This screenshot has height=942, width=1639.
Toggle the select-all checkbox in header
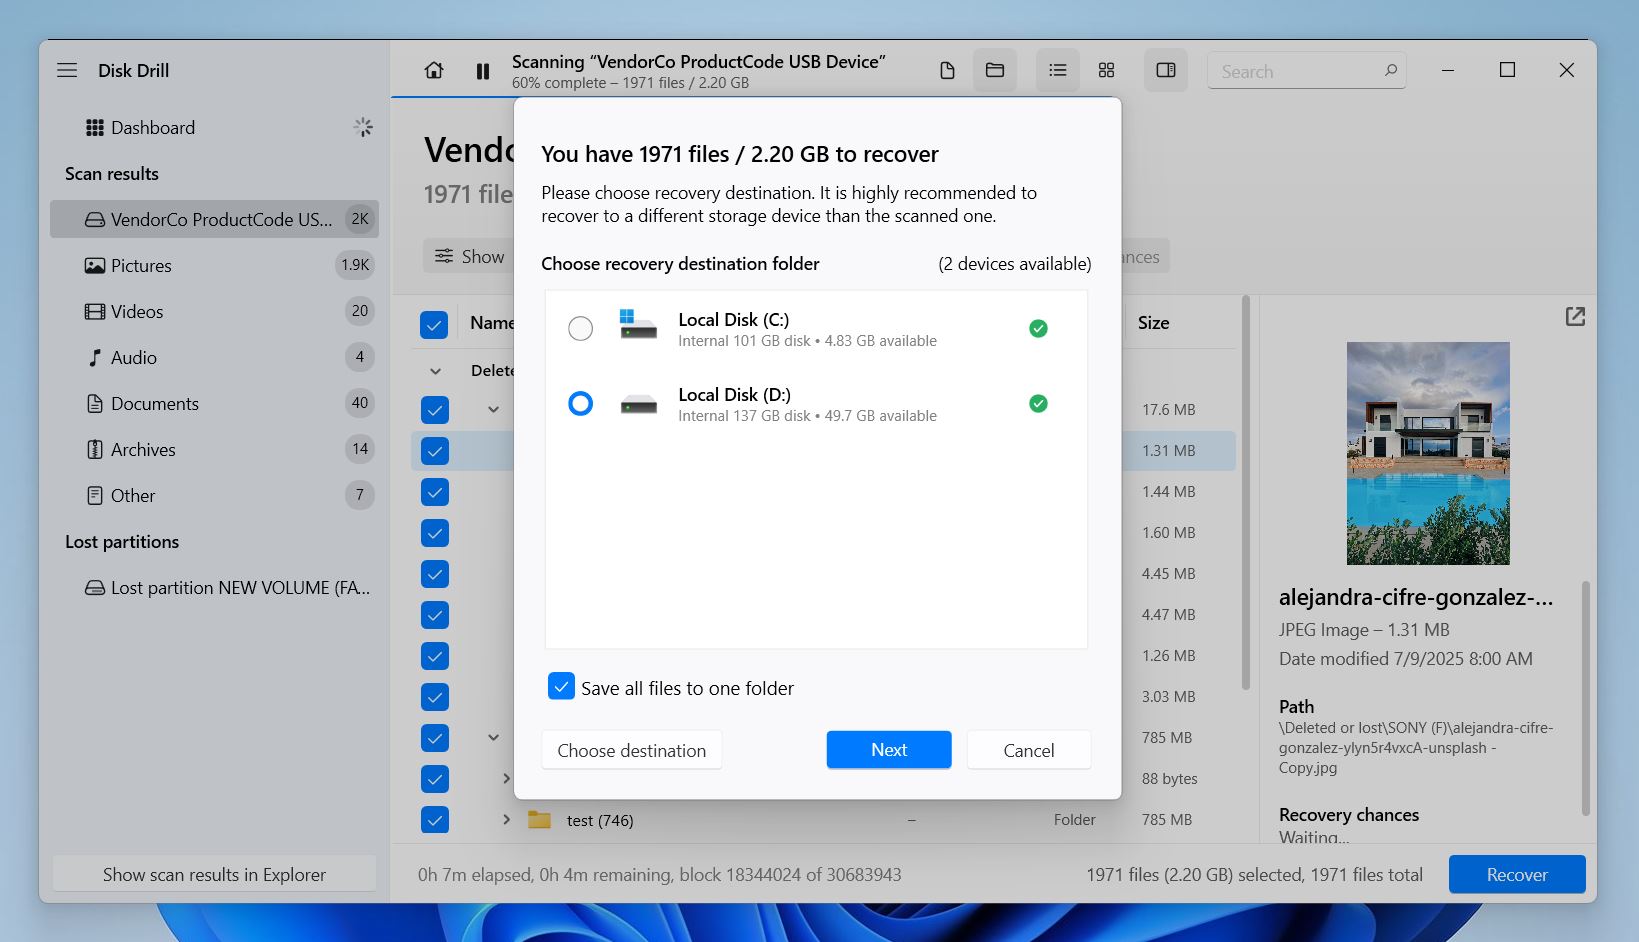(434, 325)
